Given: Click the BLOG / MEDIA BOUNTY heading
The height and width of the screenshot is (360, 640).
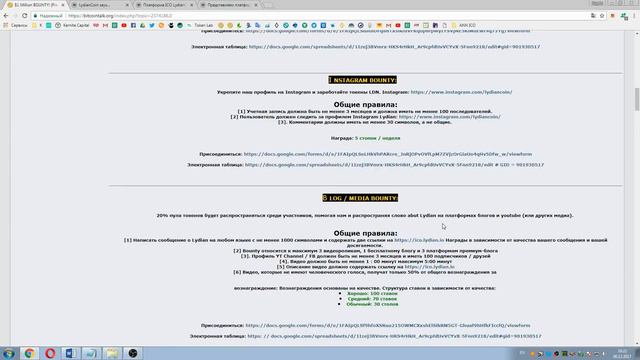Looking at the screenshot, I should pyautogui.click(x=360, y=198).
